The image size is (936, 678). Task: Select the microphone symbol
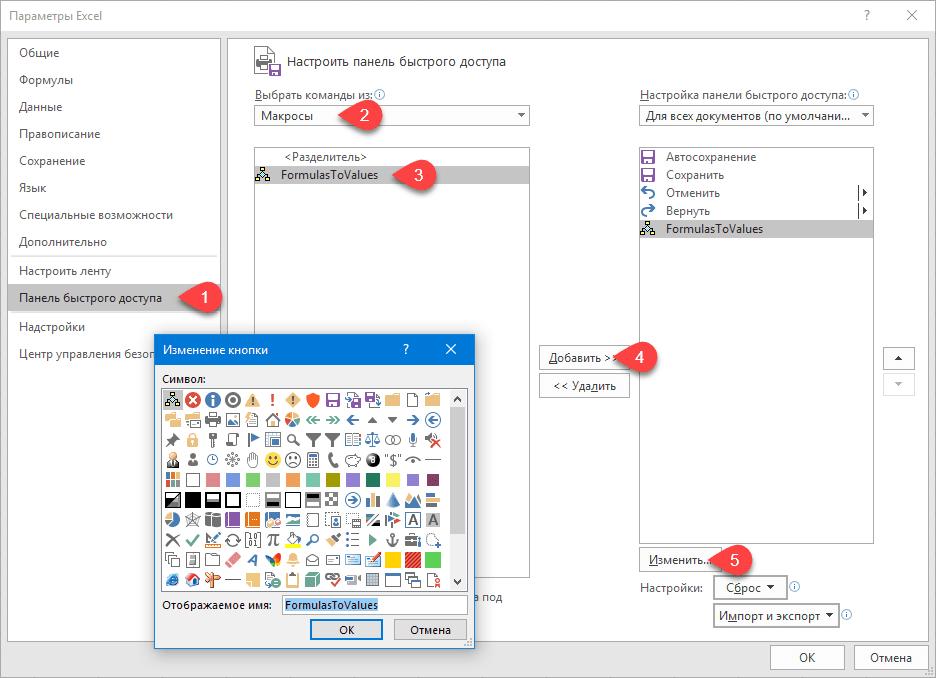pyautogui.click(x=413, y=439)
